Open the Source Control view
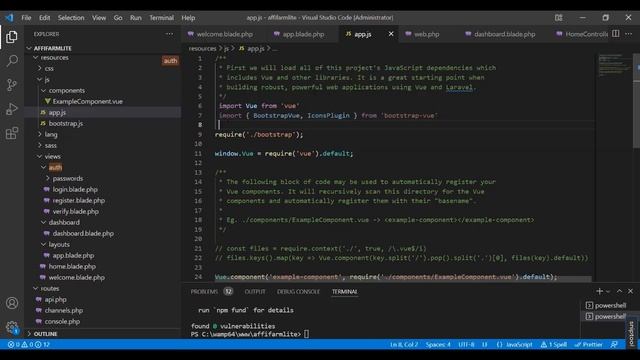Screen dimensions: 640x360 coord(12,85)
